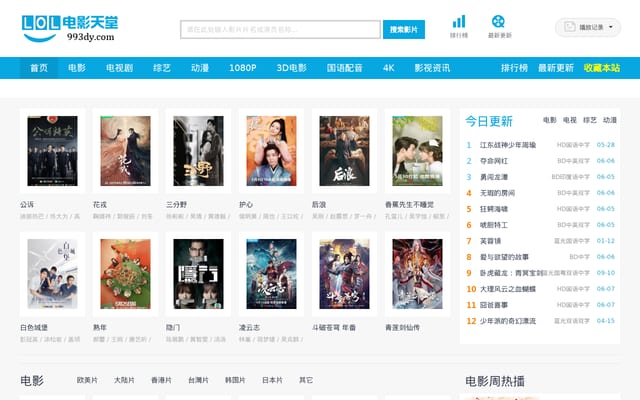Open 狂鳄海啸 in today's updates
640x400 pixels.
click(494, 209)
